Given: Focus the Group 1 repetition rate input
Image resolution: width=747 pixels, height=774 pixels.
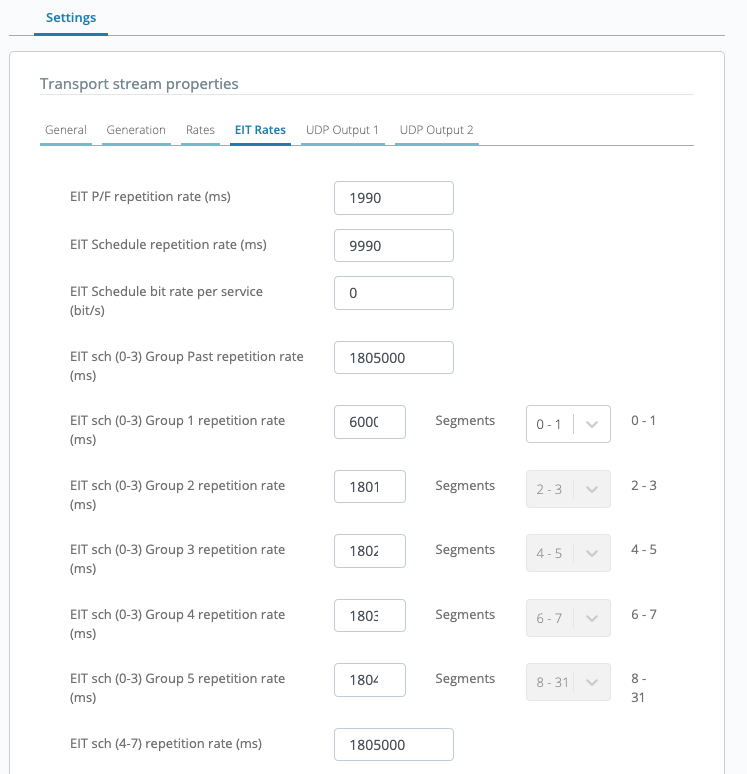Looking at the screenshot, I should pyautogui.click(x=370, y=422).
